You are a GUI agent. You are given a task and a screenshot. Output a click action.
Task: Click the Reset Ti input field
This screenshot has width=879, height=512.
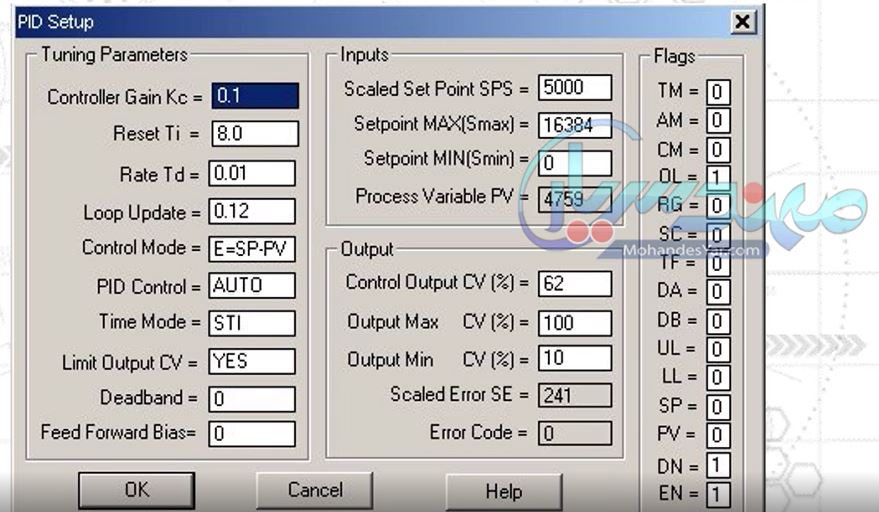(254, 134)
